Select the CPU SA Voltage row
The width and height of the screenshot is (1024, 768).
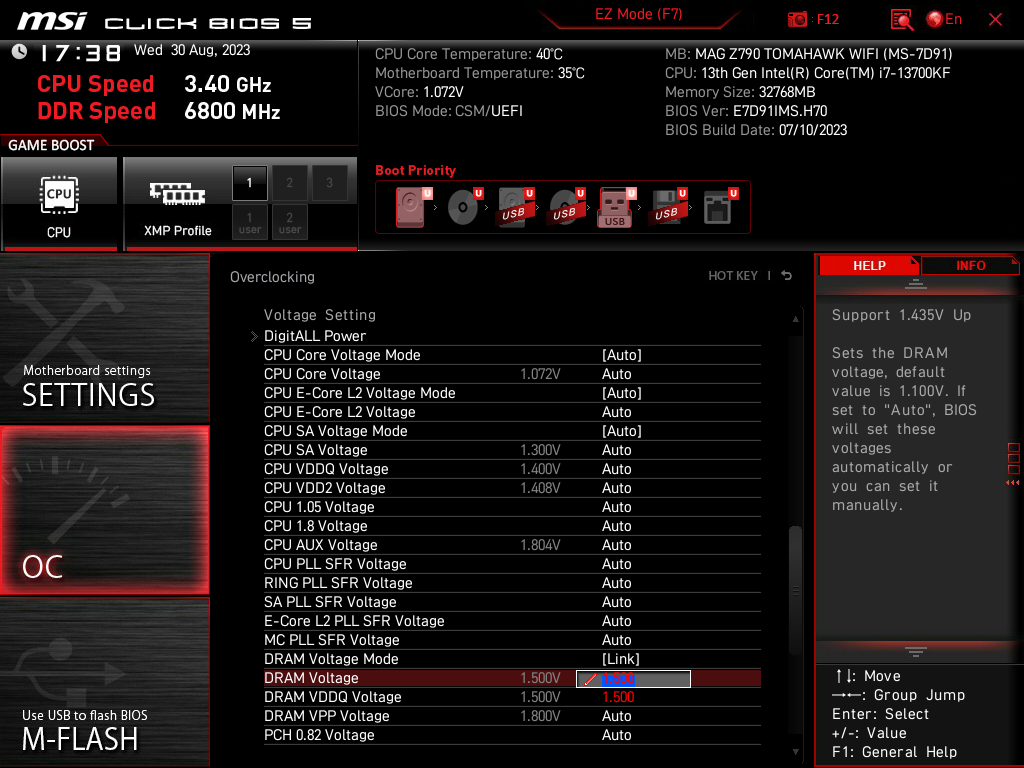coord(512,449)
